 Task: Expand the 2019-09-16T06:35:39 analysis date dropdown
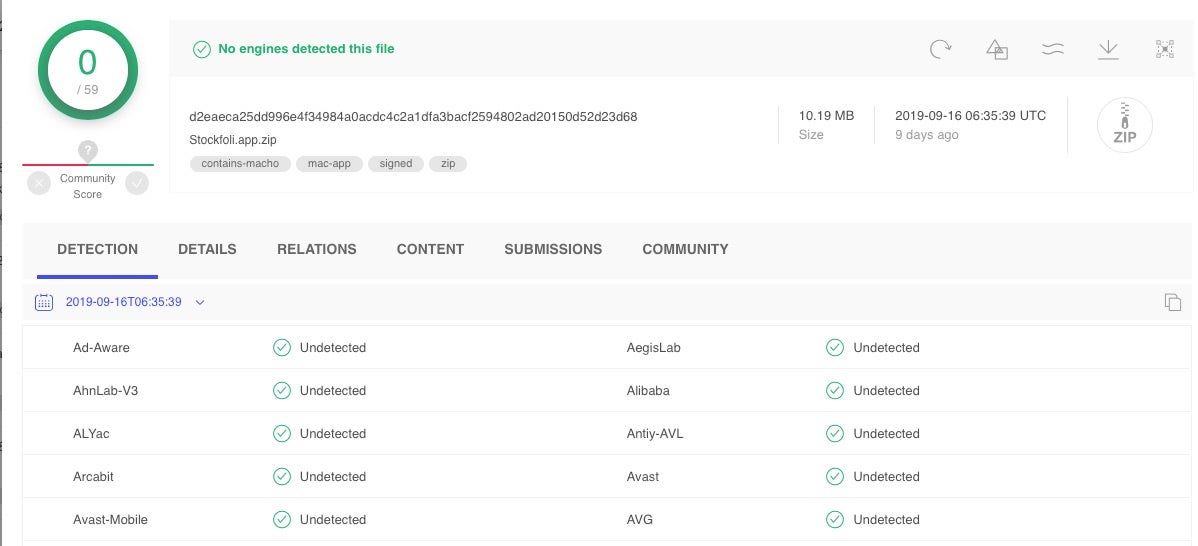pos(200,302)
